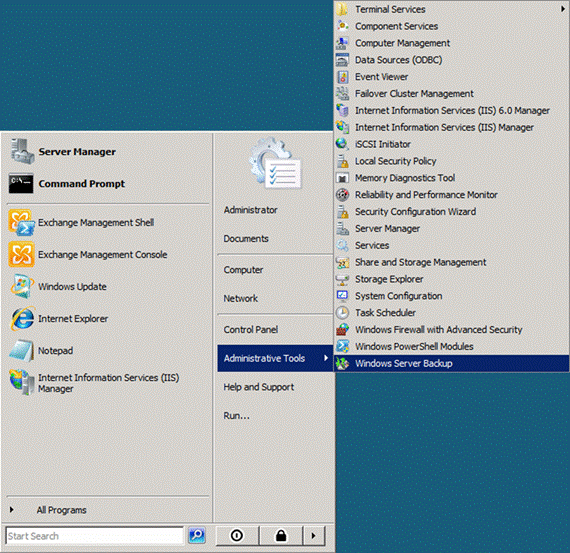Click the Windows Firewall brick wall icon
Screen dimensions: 570x553
342,329
